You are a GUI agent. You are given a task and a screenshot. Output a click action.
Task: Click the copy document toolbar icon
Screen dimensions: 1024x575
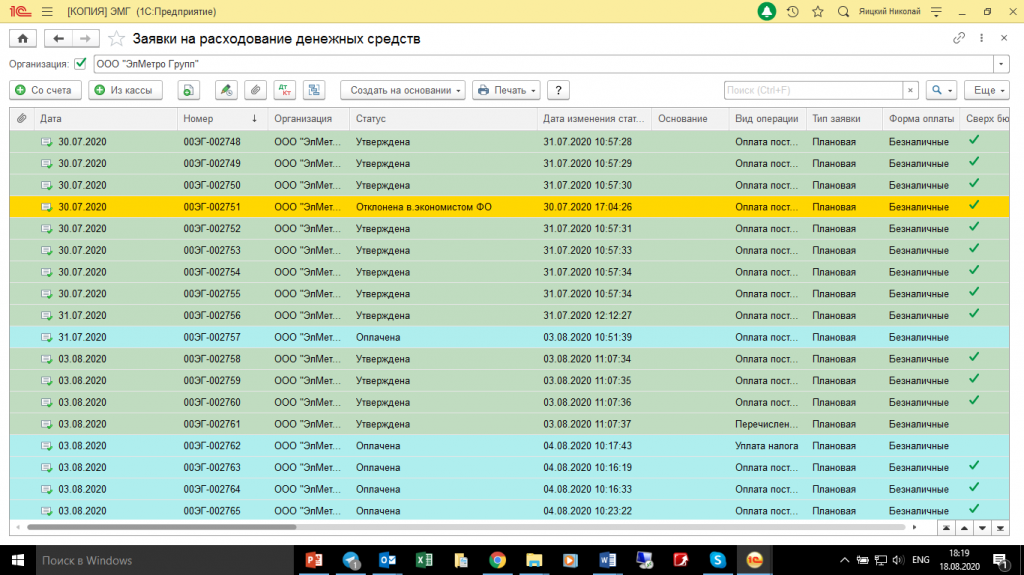(x=189, y=90)
